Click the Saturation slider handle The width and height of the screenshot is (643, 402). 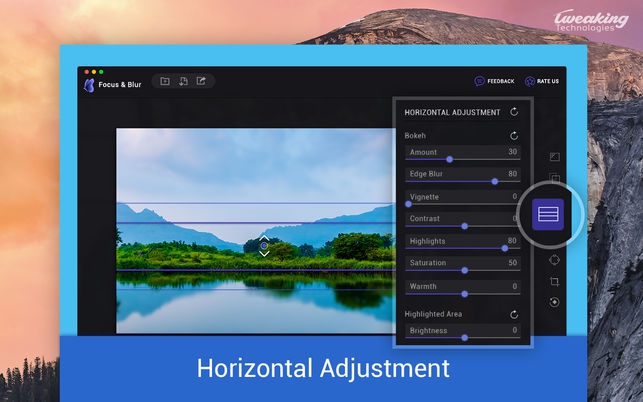click(x=465, y=270)
